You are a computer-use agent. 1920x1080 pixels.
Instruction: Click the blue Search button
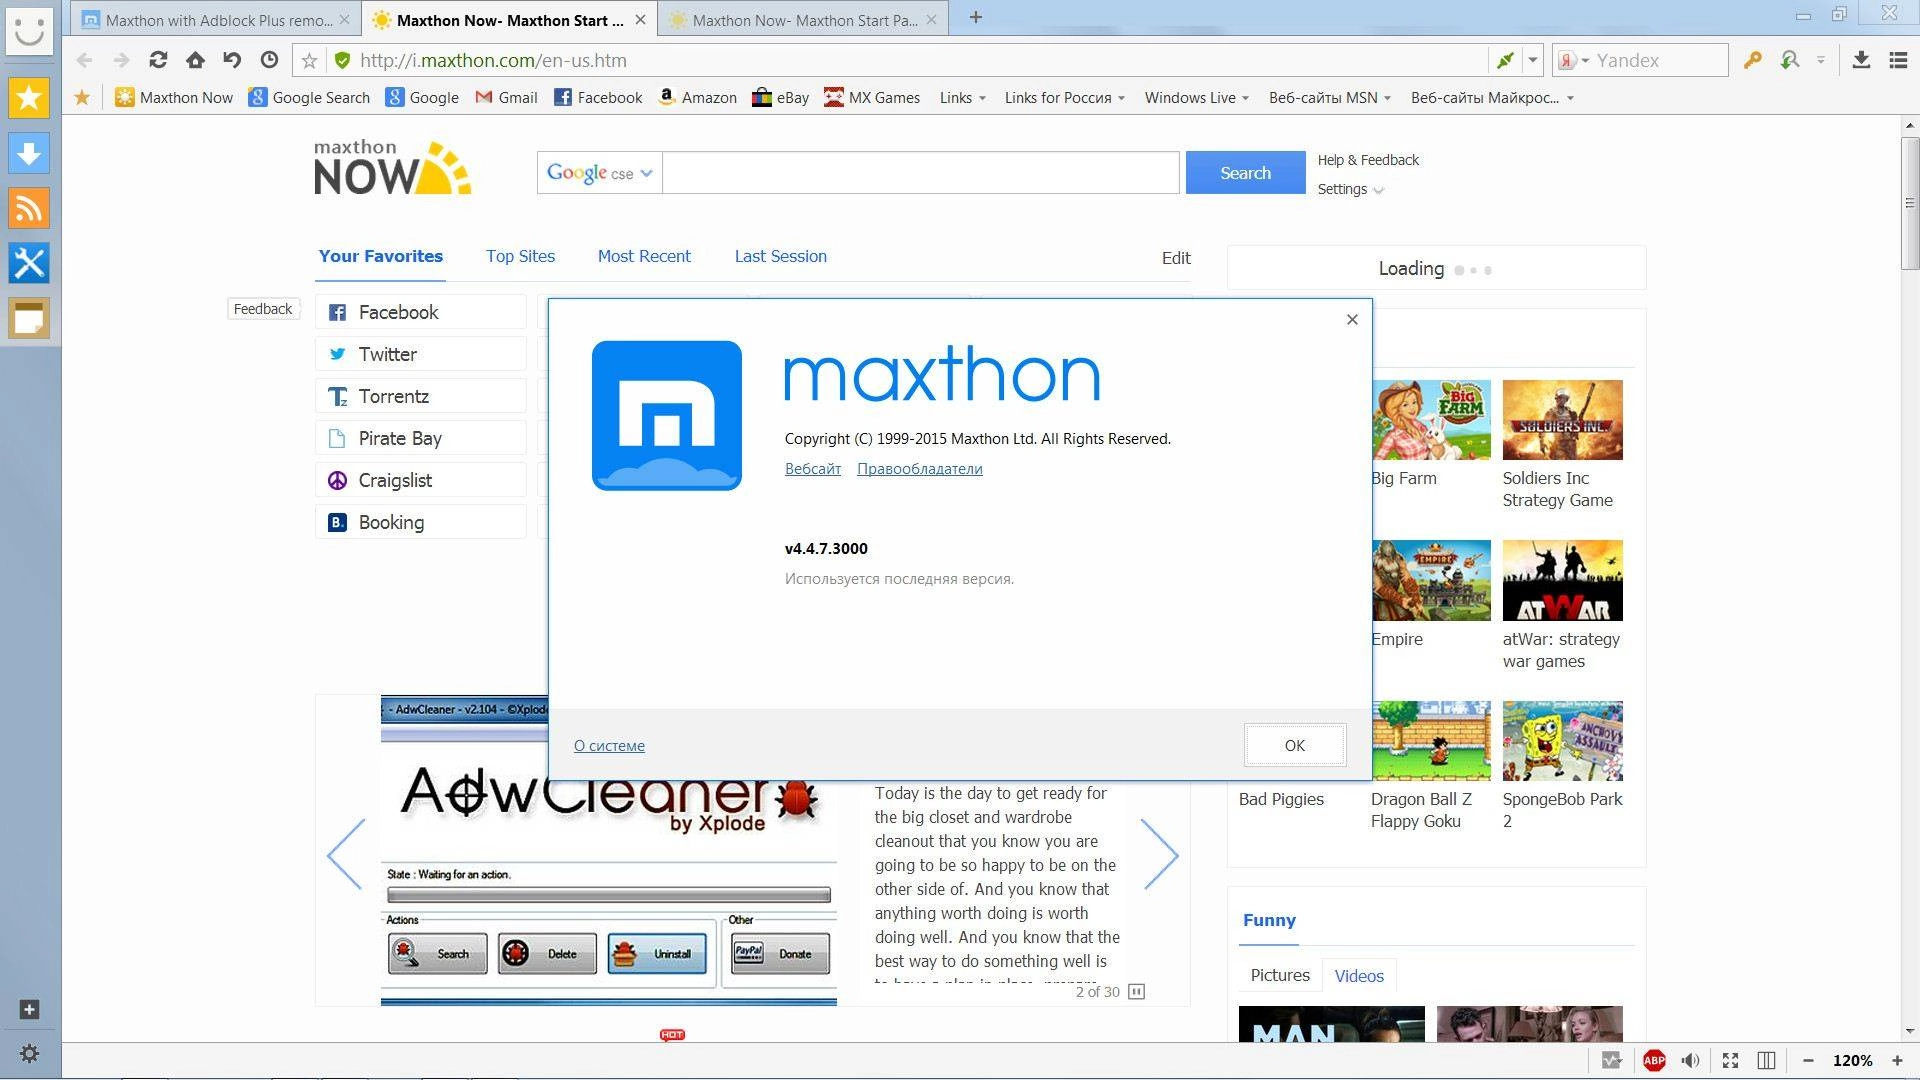pyautogui.click(x=1245, y=173)
